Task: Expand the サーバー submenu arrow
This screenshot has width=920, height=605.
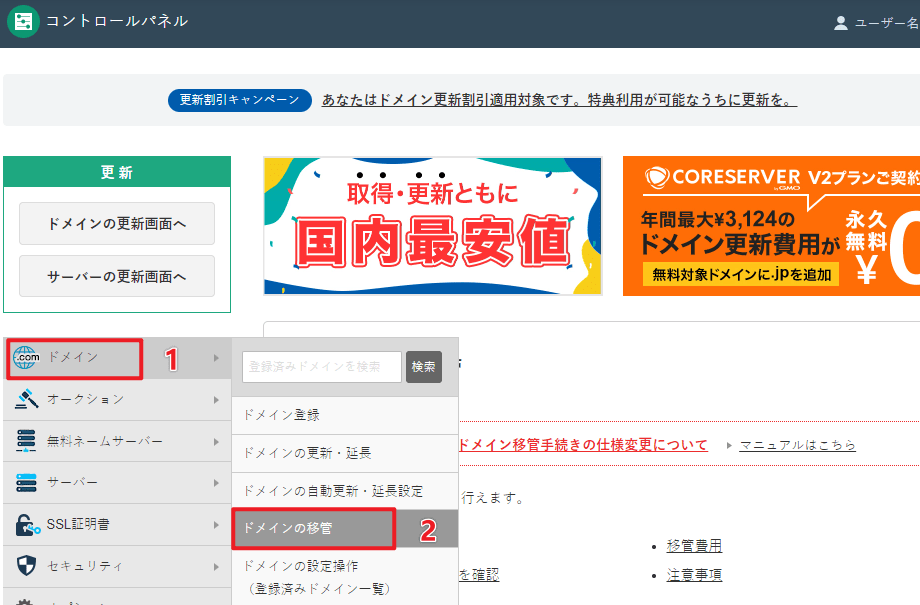Action: tap(217, 483)
